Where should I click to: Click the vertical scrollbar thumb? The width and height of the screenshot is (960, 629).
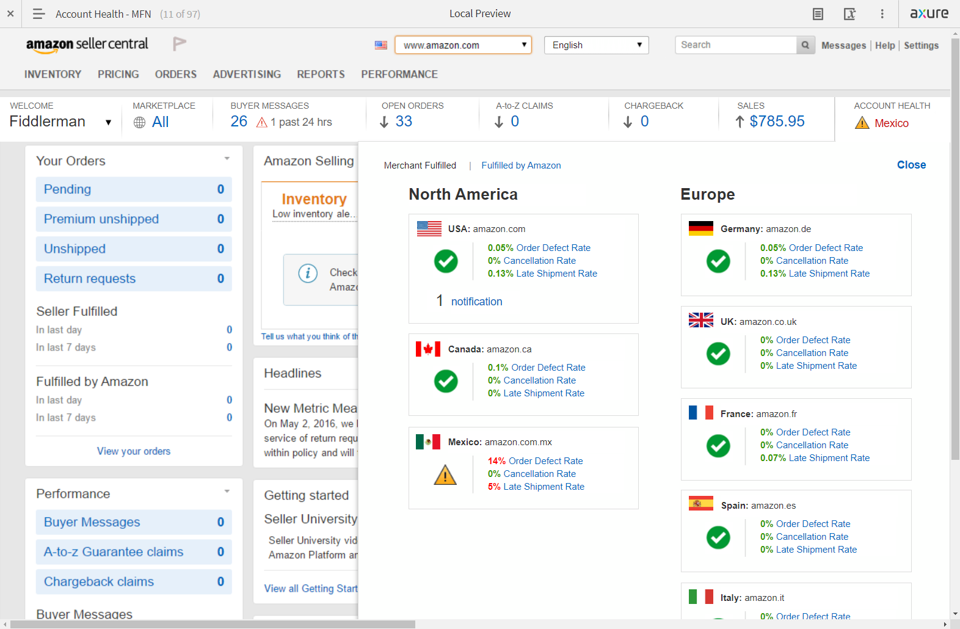coord(954,248)
